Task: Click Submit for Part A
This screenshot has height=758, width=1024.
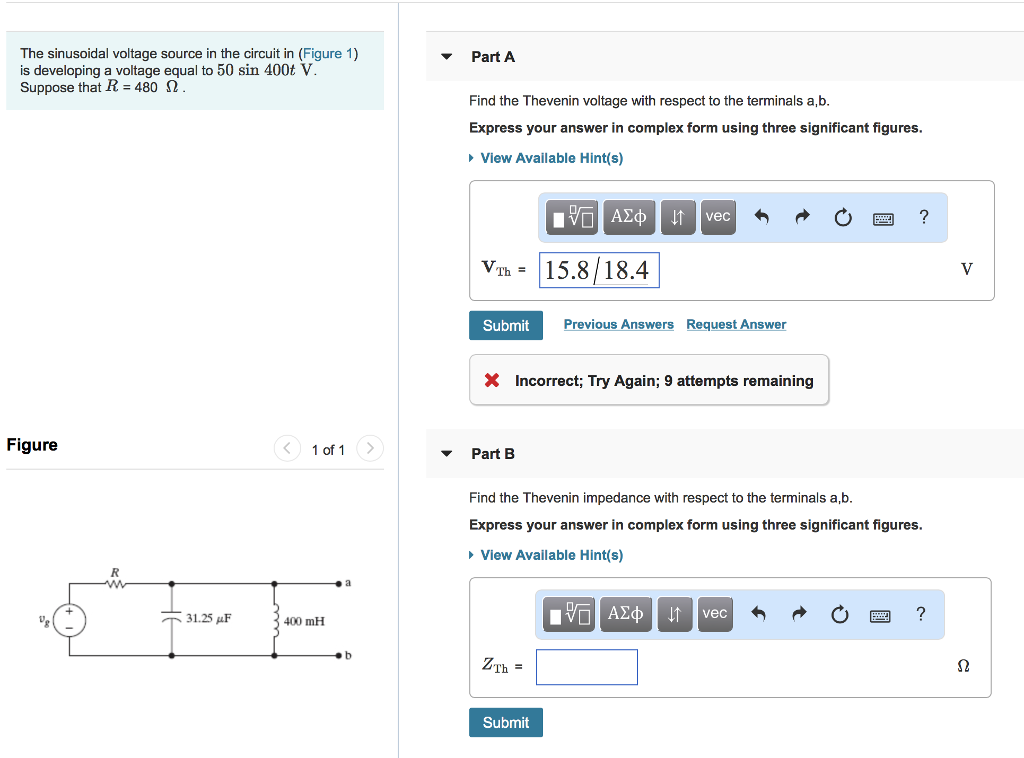Action: [x=505, y=325]
